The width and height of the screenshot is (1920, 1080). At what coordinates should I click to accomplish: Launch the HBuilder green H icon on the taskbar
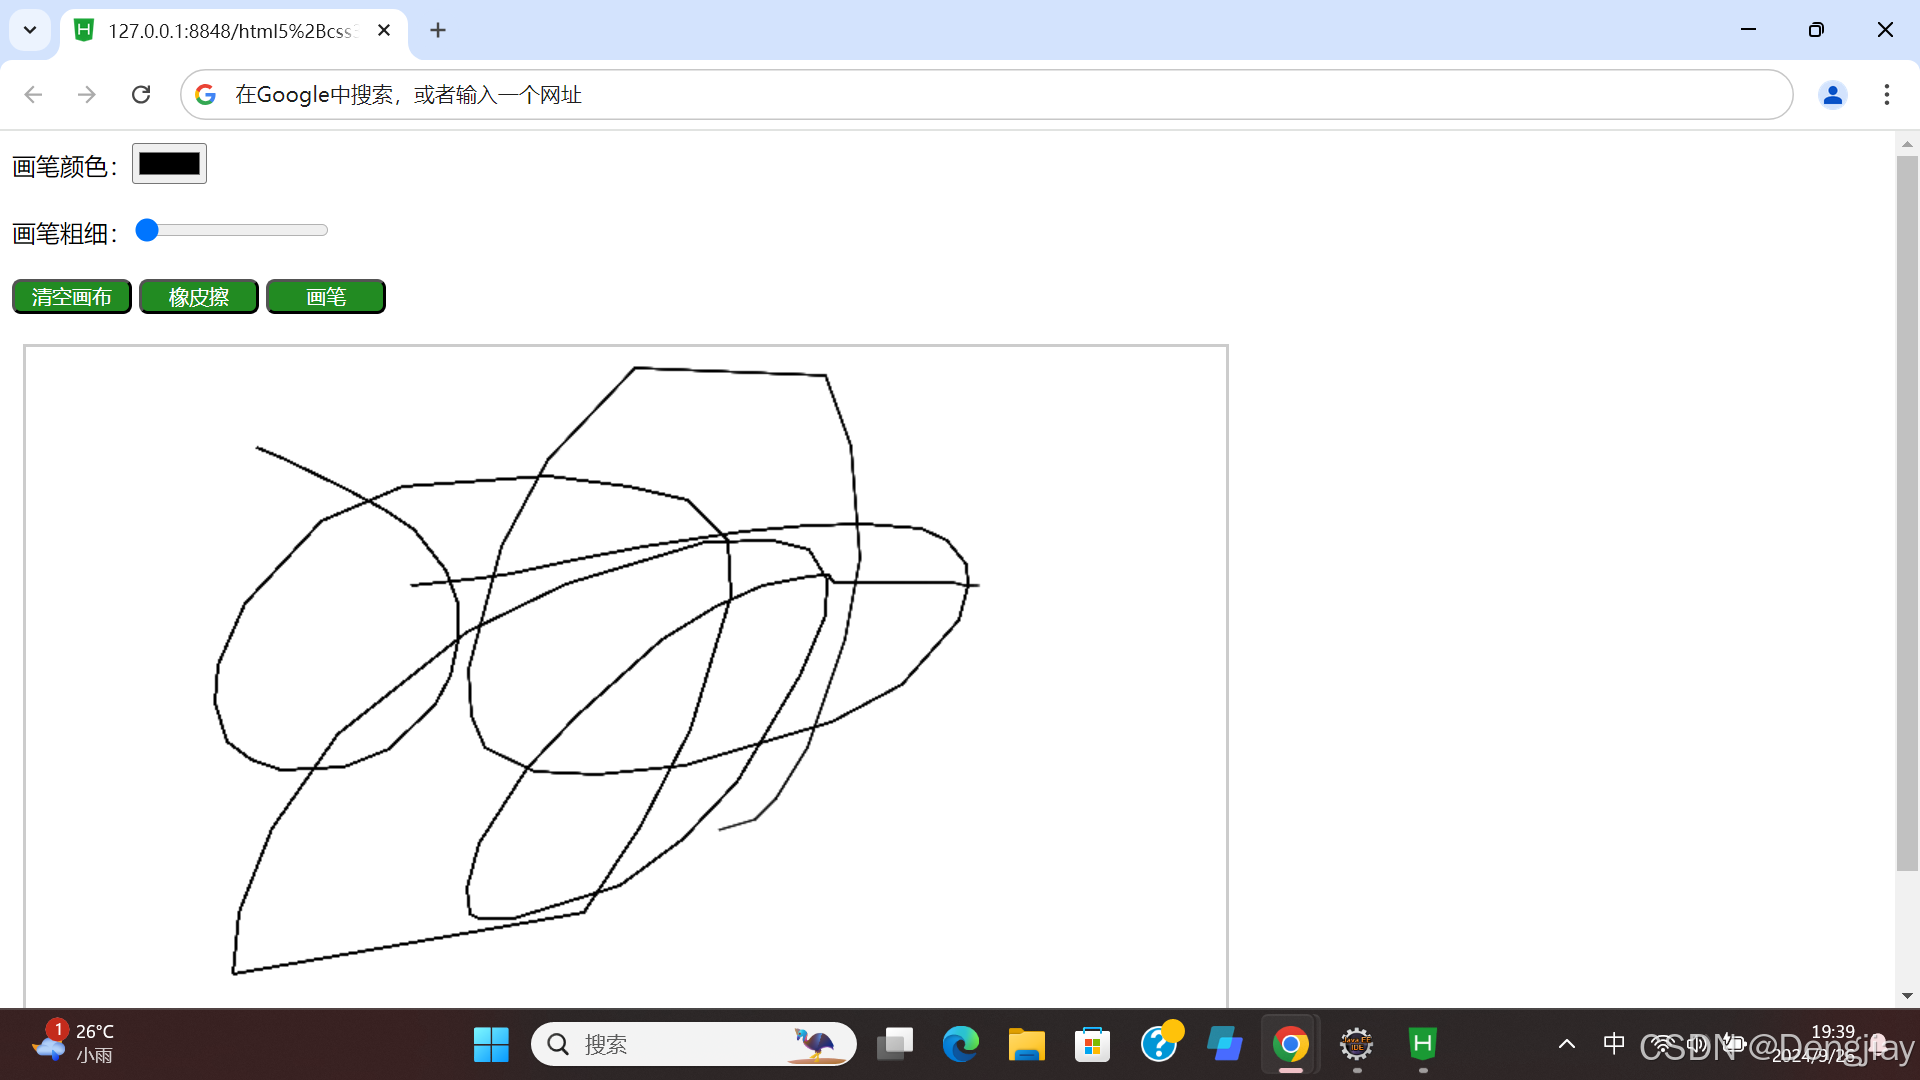click(x=1422, y=1044)
